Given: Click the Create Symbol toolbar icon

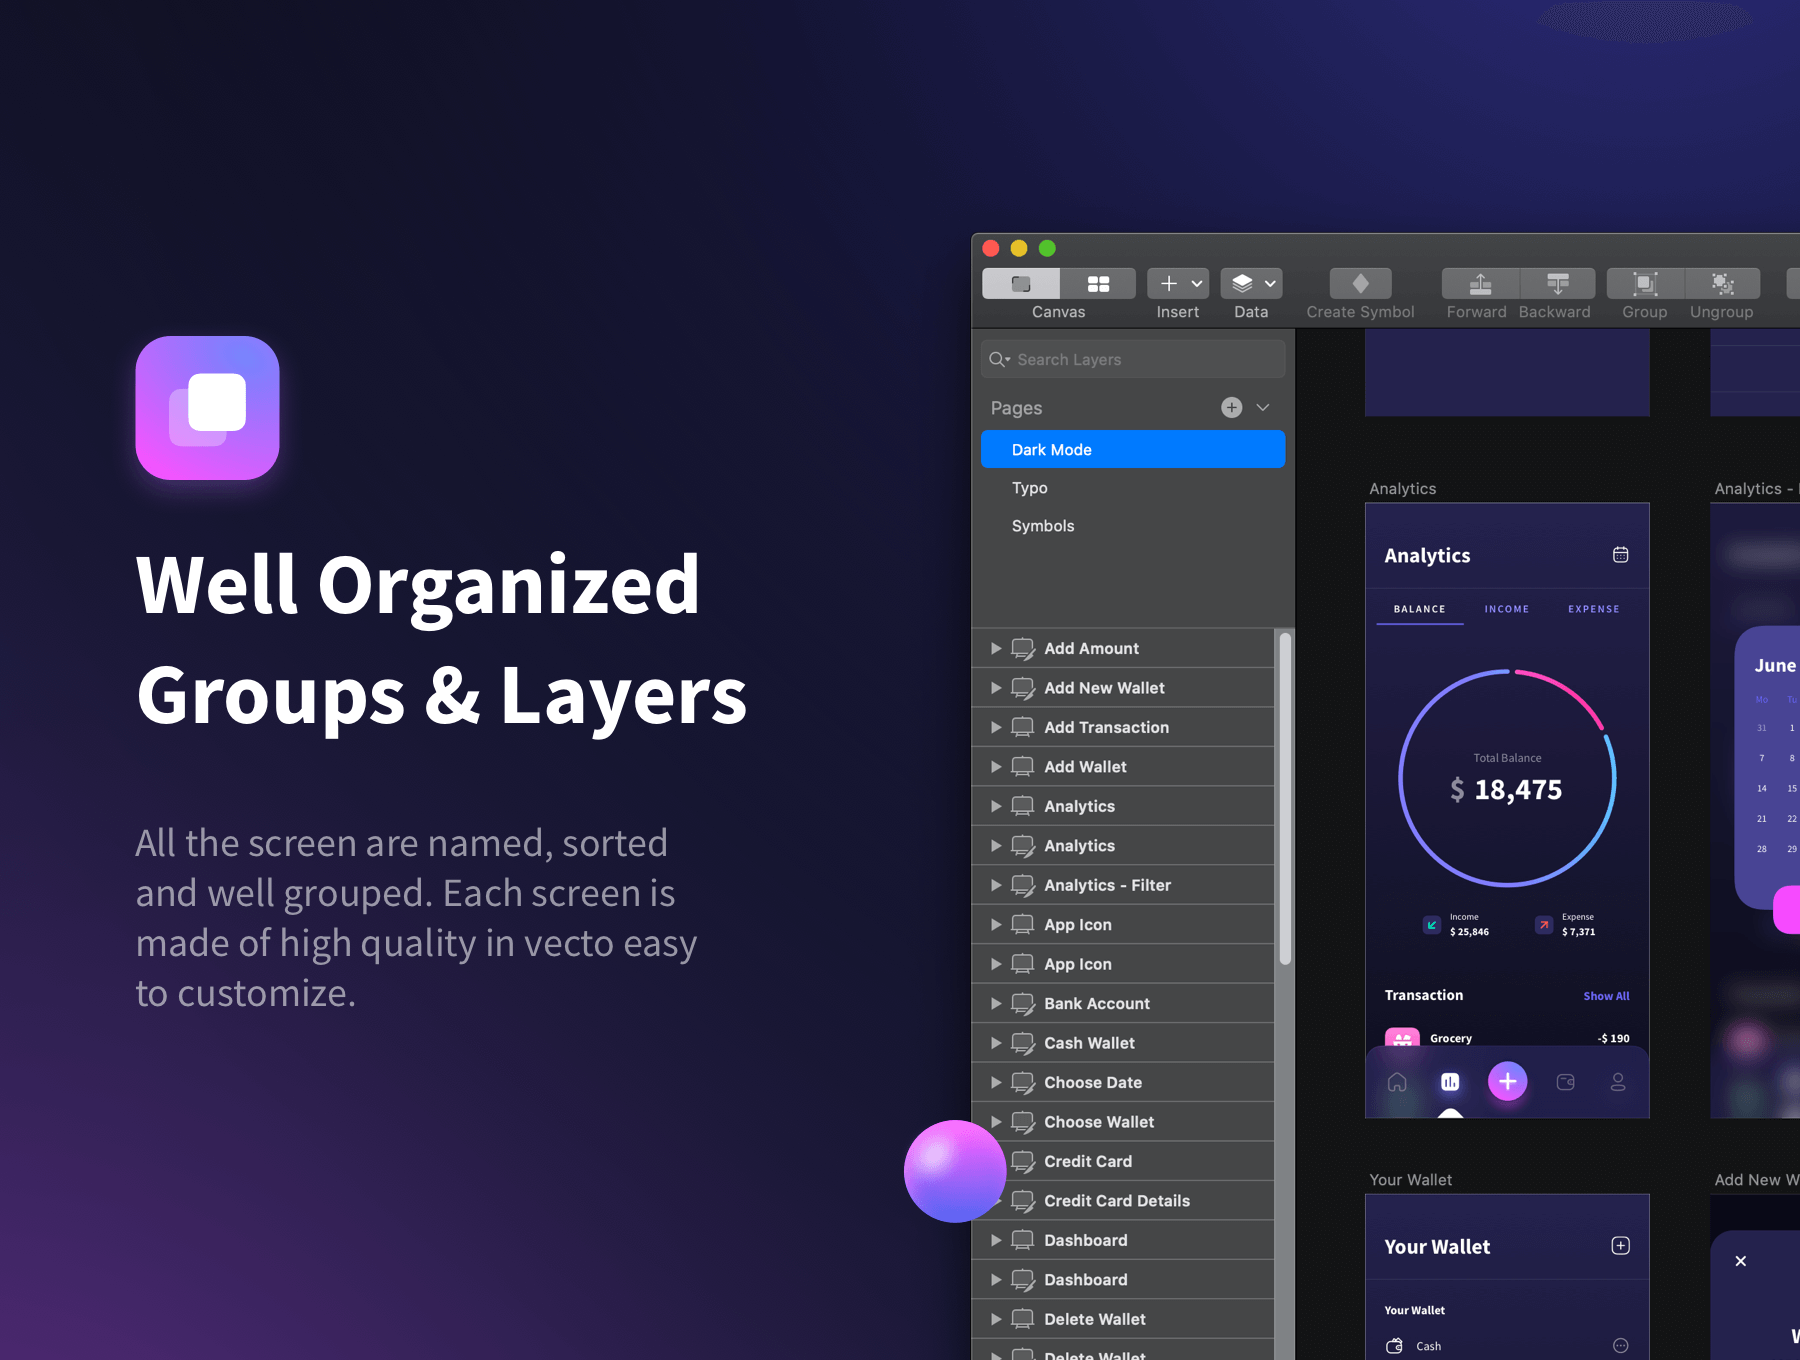Looking at the screenshot, I should (x=1360, y=284).
